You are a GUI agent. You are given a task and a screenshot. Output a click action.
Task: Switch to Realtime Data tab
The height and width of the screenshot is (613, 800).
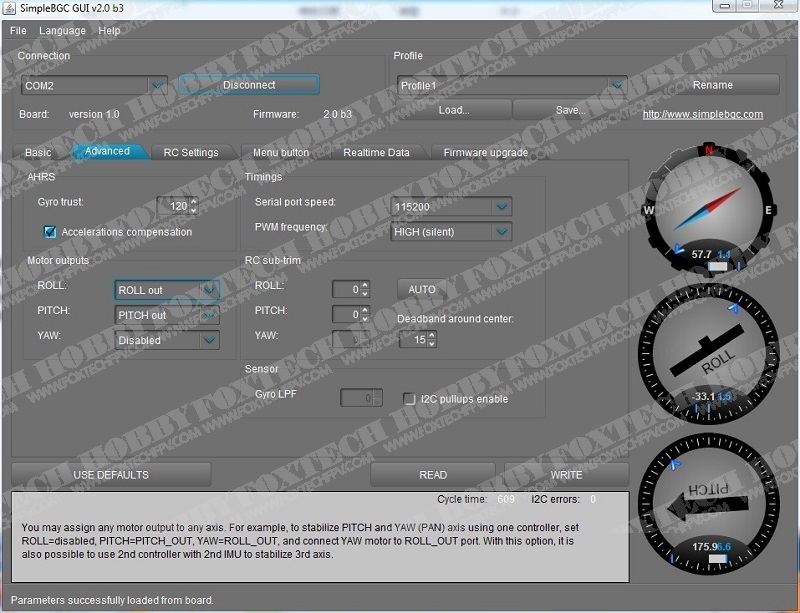tap(377, 152)
